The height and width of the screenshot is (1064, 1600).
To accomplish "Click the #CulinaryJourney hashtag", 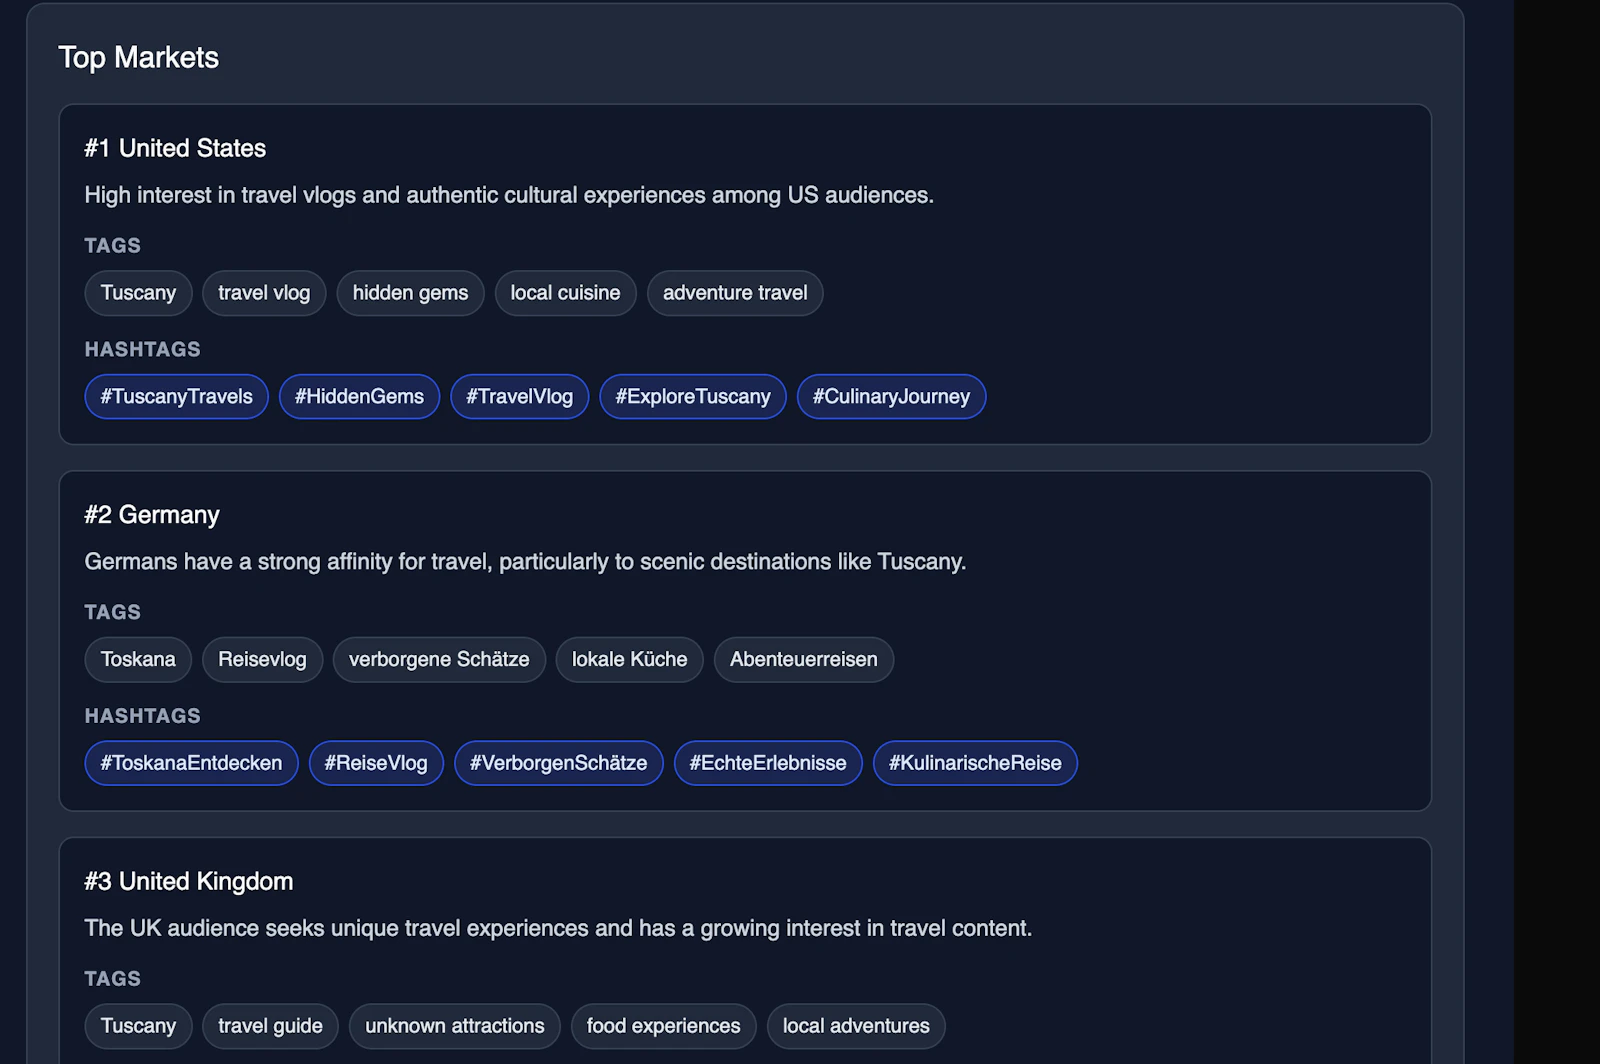I will [891, 397].
